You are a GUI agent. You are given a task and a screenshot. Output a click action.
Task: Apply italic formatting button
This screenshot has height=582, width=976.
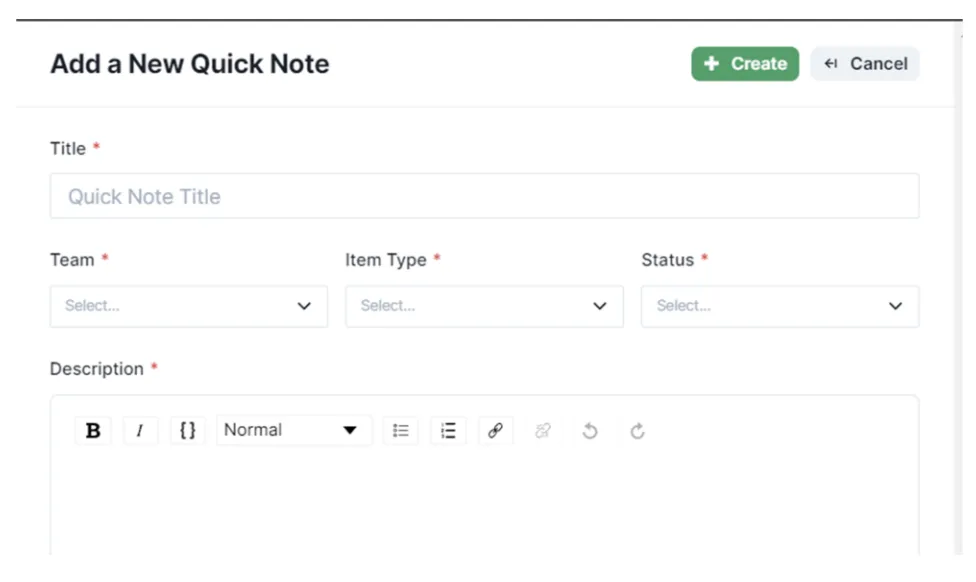pos(140,430)
